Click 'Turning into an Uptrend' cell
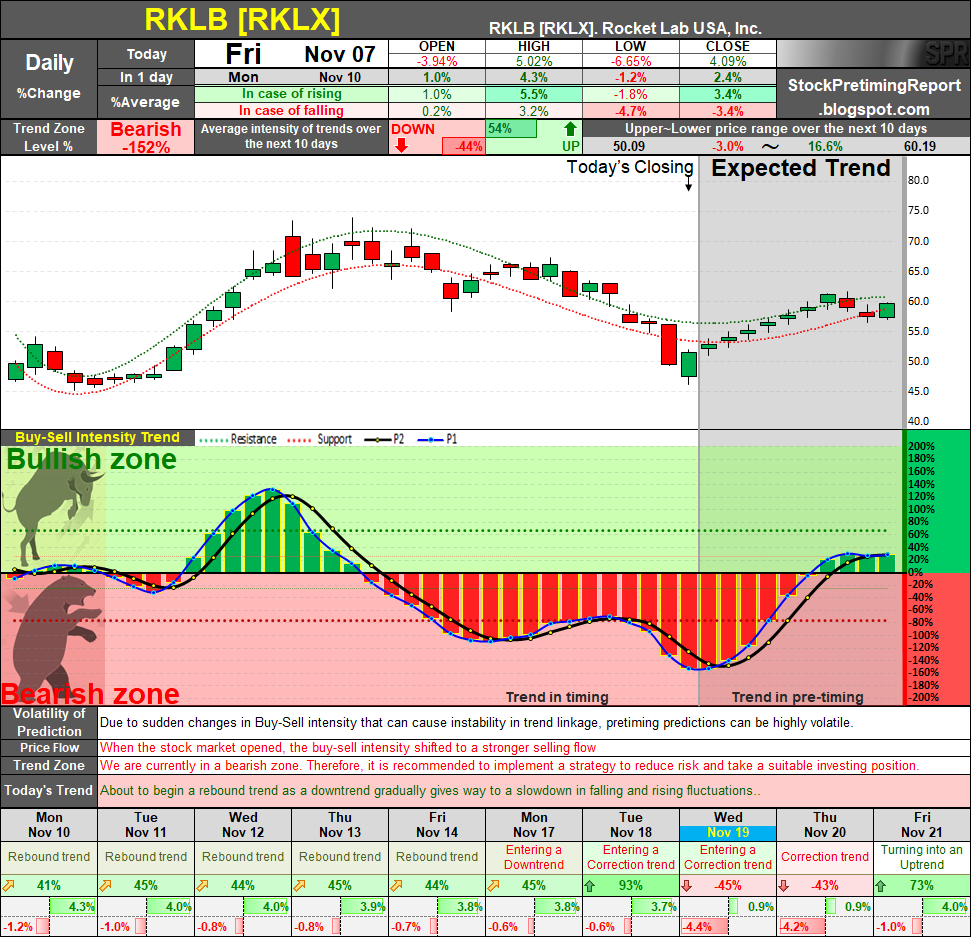Viewport: 971px width, 937px height. (x=922, y=857)
